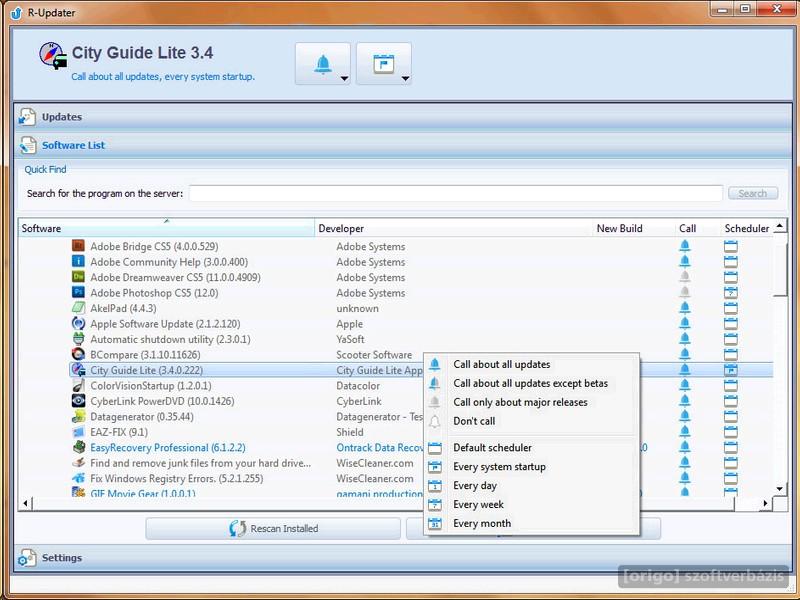The height and width of the screenshot is (600, 800).
Task: Sort by Software column header
Action: [166, 228]
